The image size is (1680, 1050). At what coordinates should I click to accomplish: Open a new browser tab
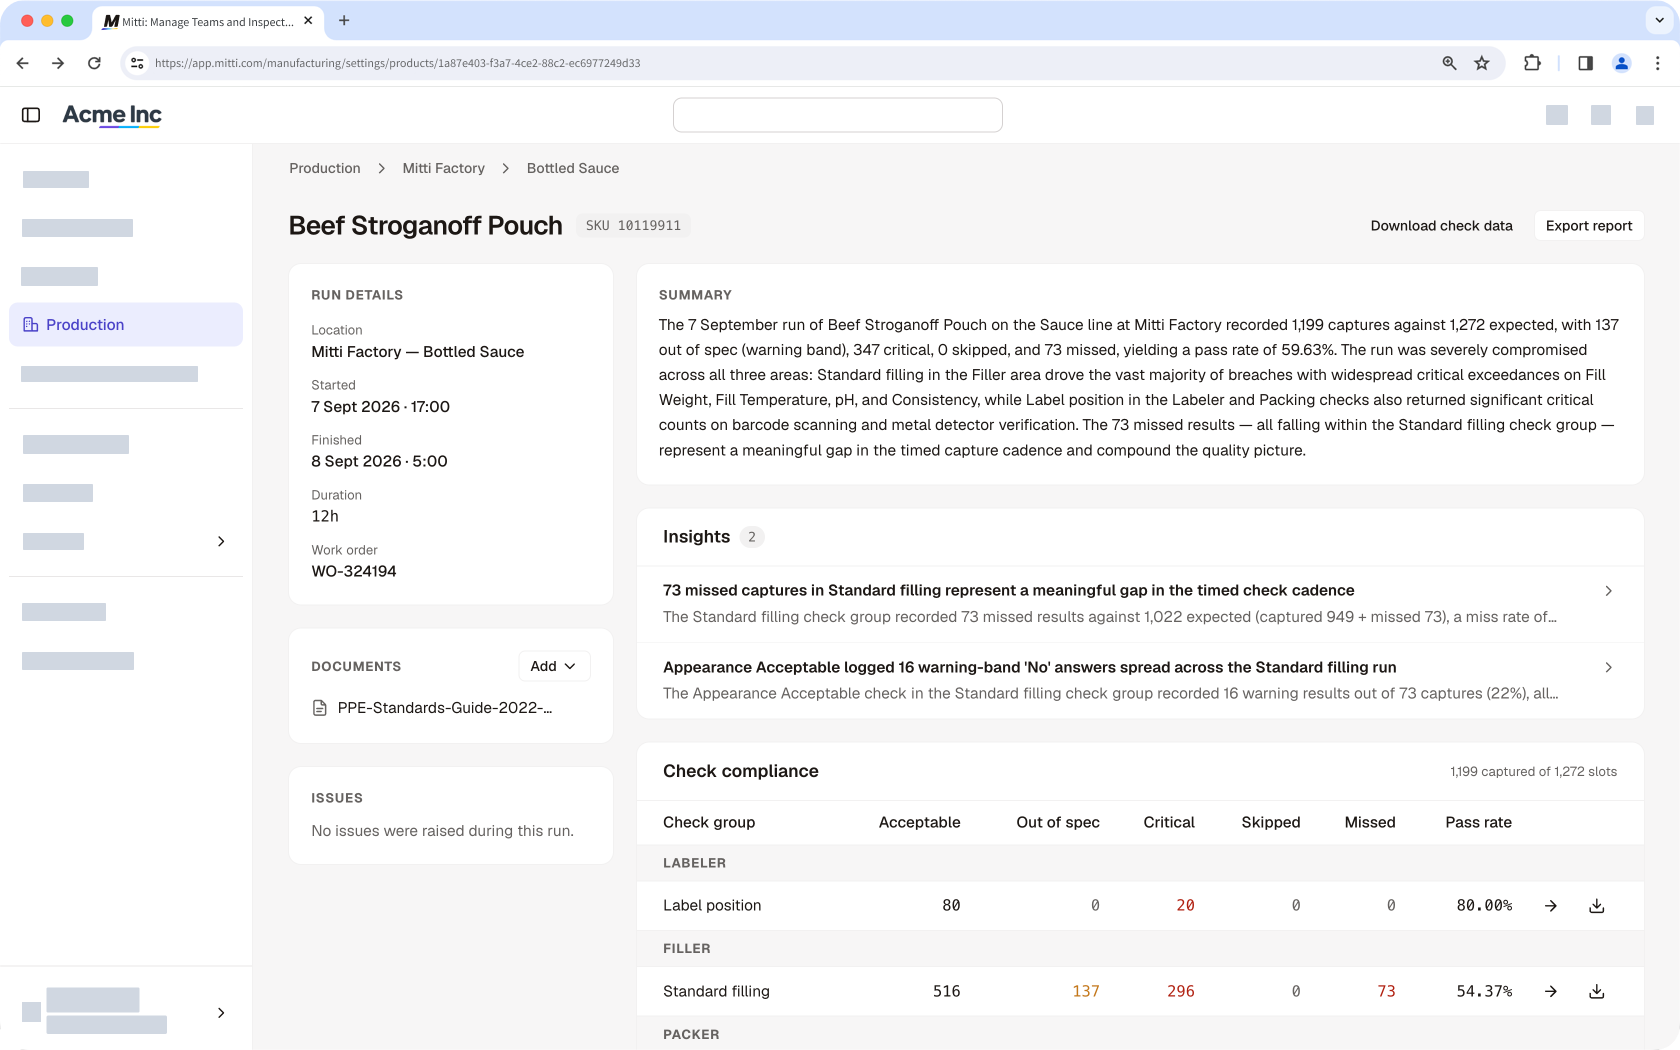coord(344,20)
